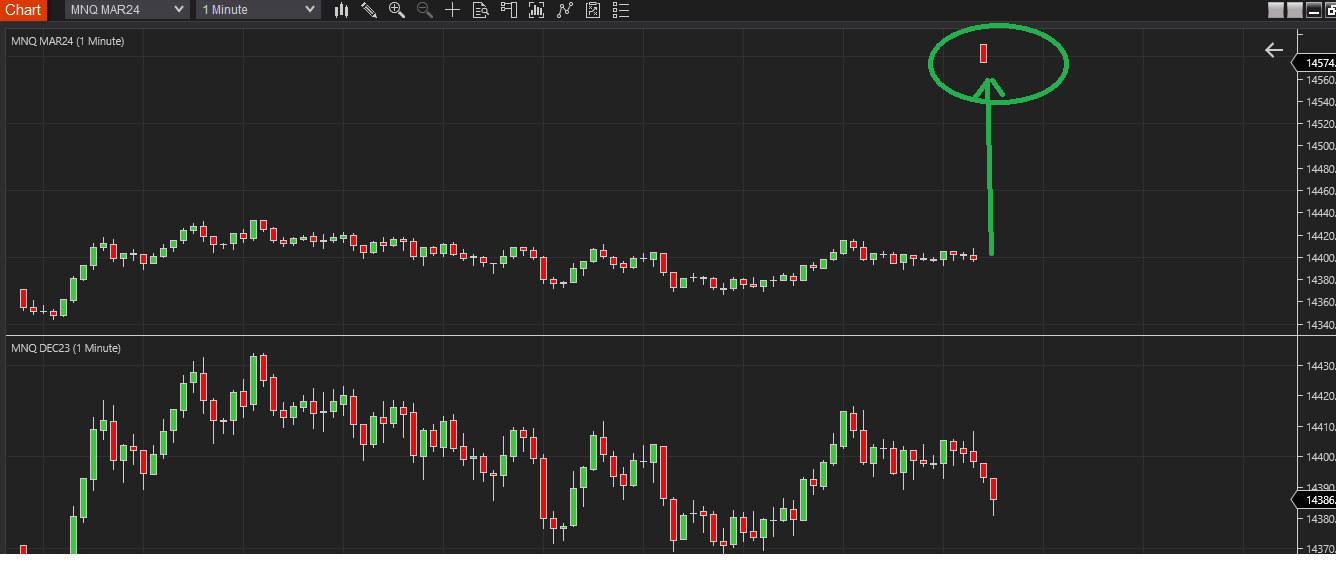Image resolution: width=1336 pixels, height=567 pixels.
Task: Expand the 1 Minute interval dropdown
Action: [x=258, y=10]
